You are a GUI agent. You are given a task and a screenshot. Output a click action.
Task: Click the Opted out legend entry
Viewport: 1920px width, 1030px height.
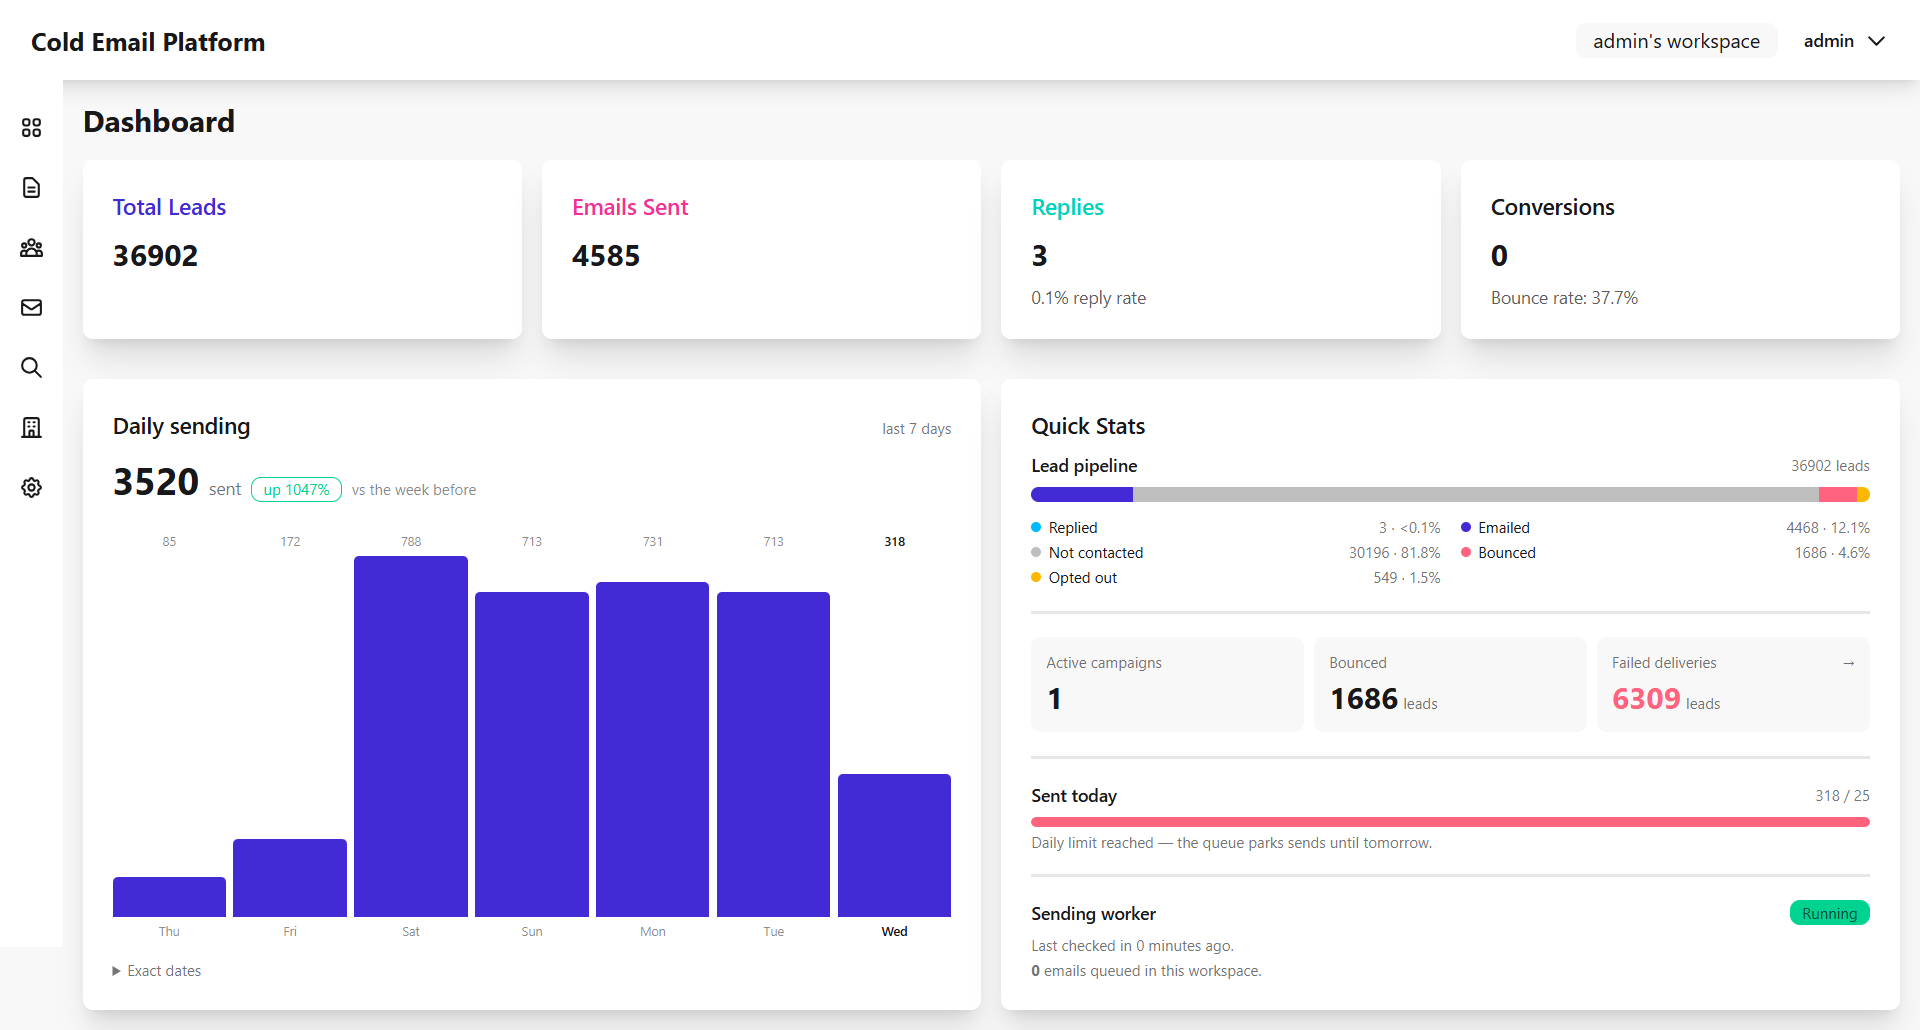click(1235, 578)
